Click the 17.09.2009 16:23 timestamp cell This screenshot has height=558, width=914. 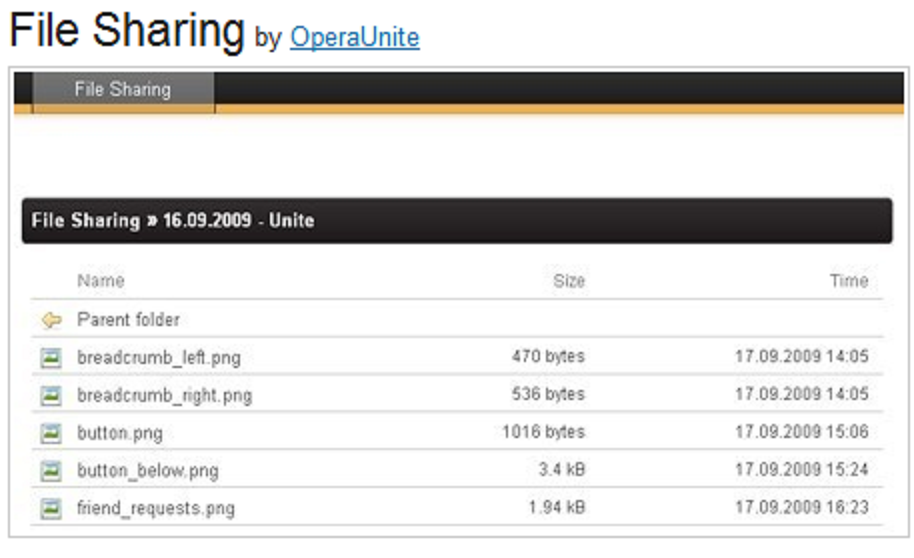click(x=802, y=508)
